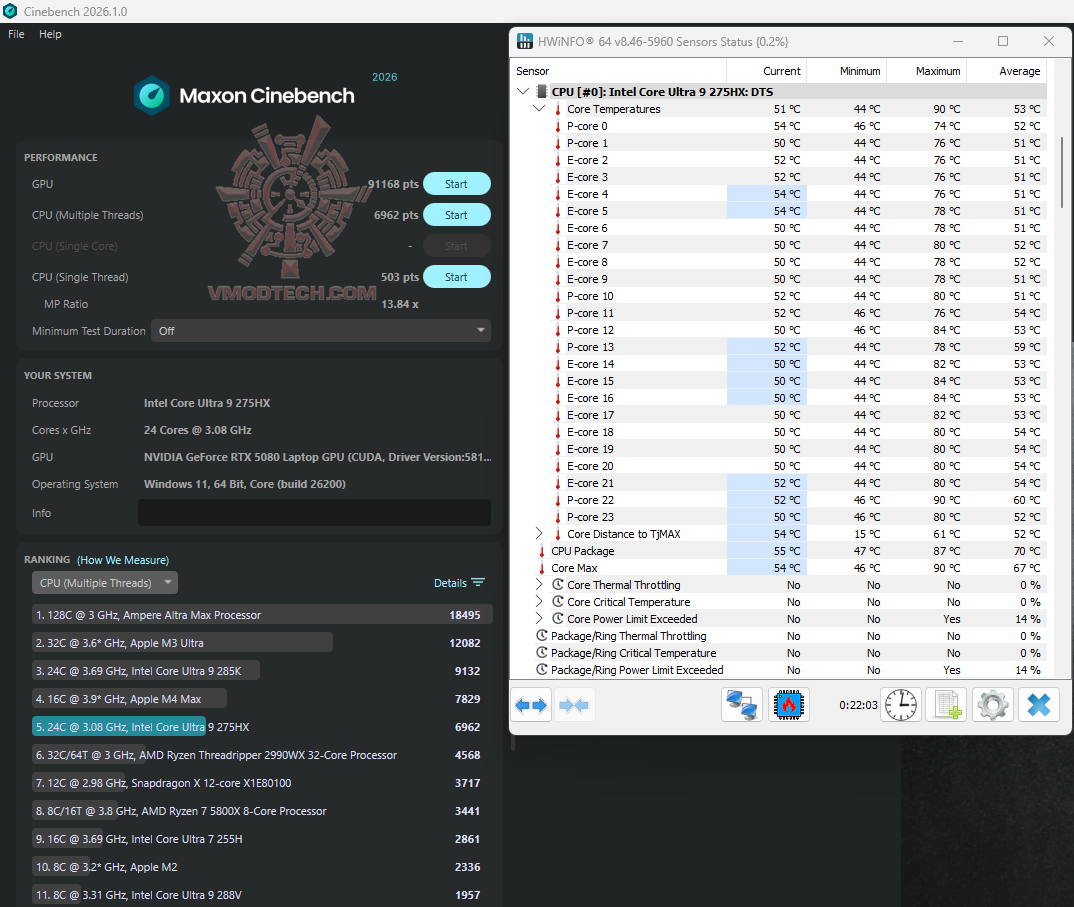Viewport: 1074px width, 907px height.
Task: Click clock icon beside Core Critical Temperature
Action: coord(558,601)
